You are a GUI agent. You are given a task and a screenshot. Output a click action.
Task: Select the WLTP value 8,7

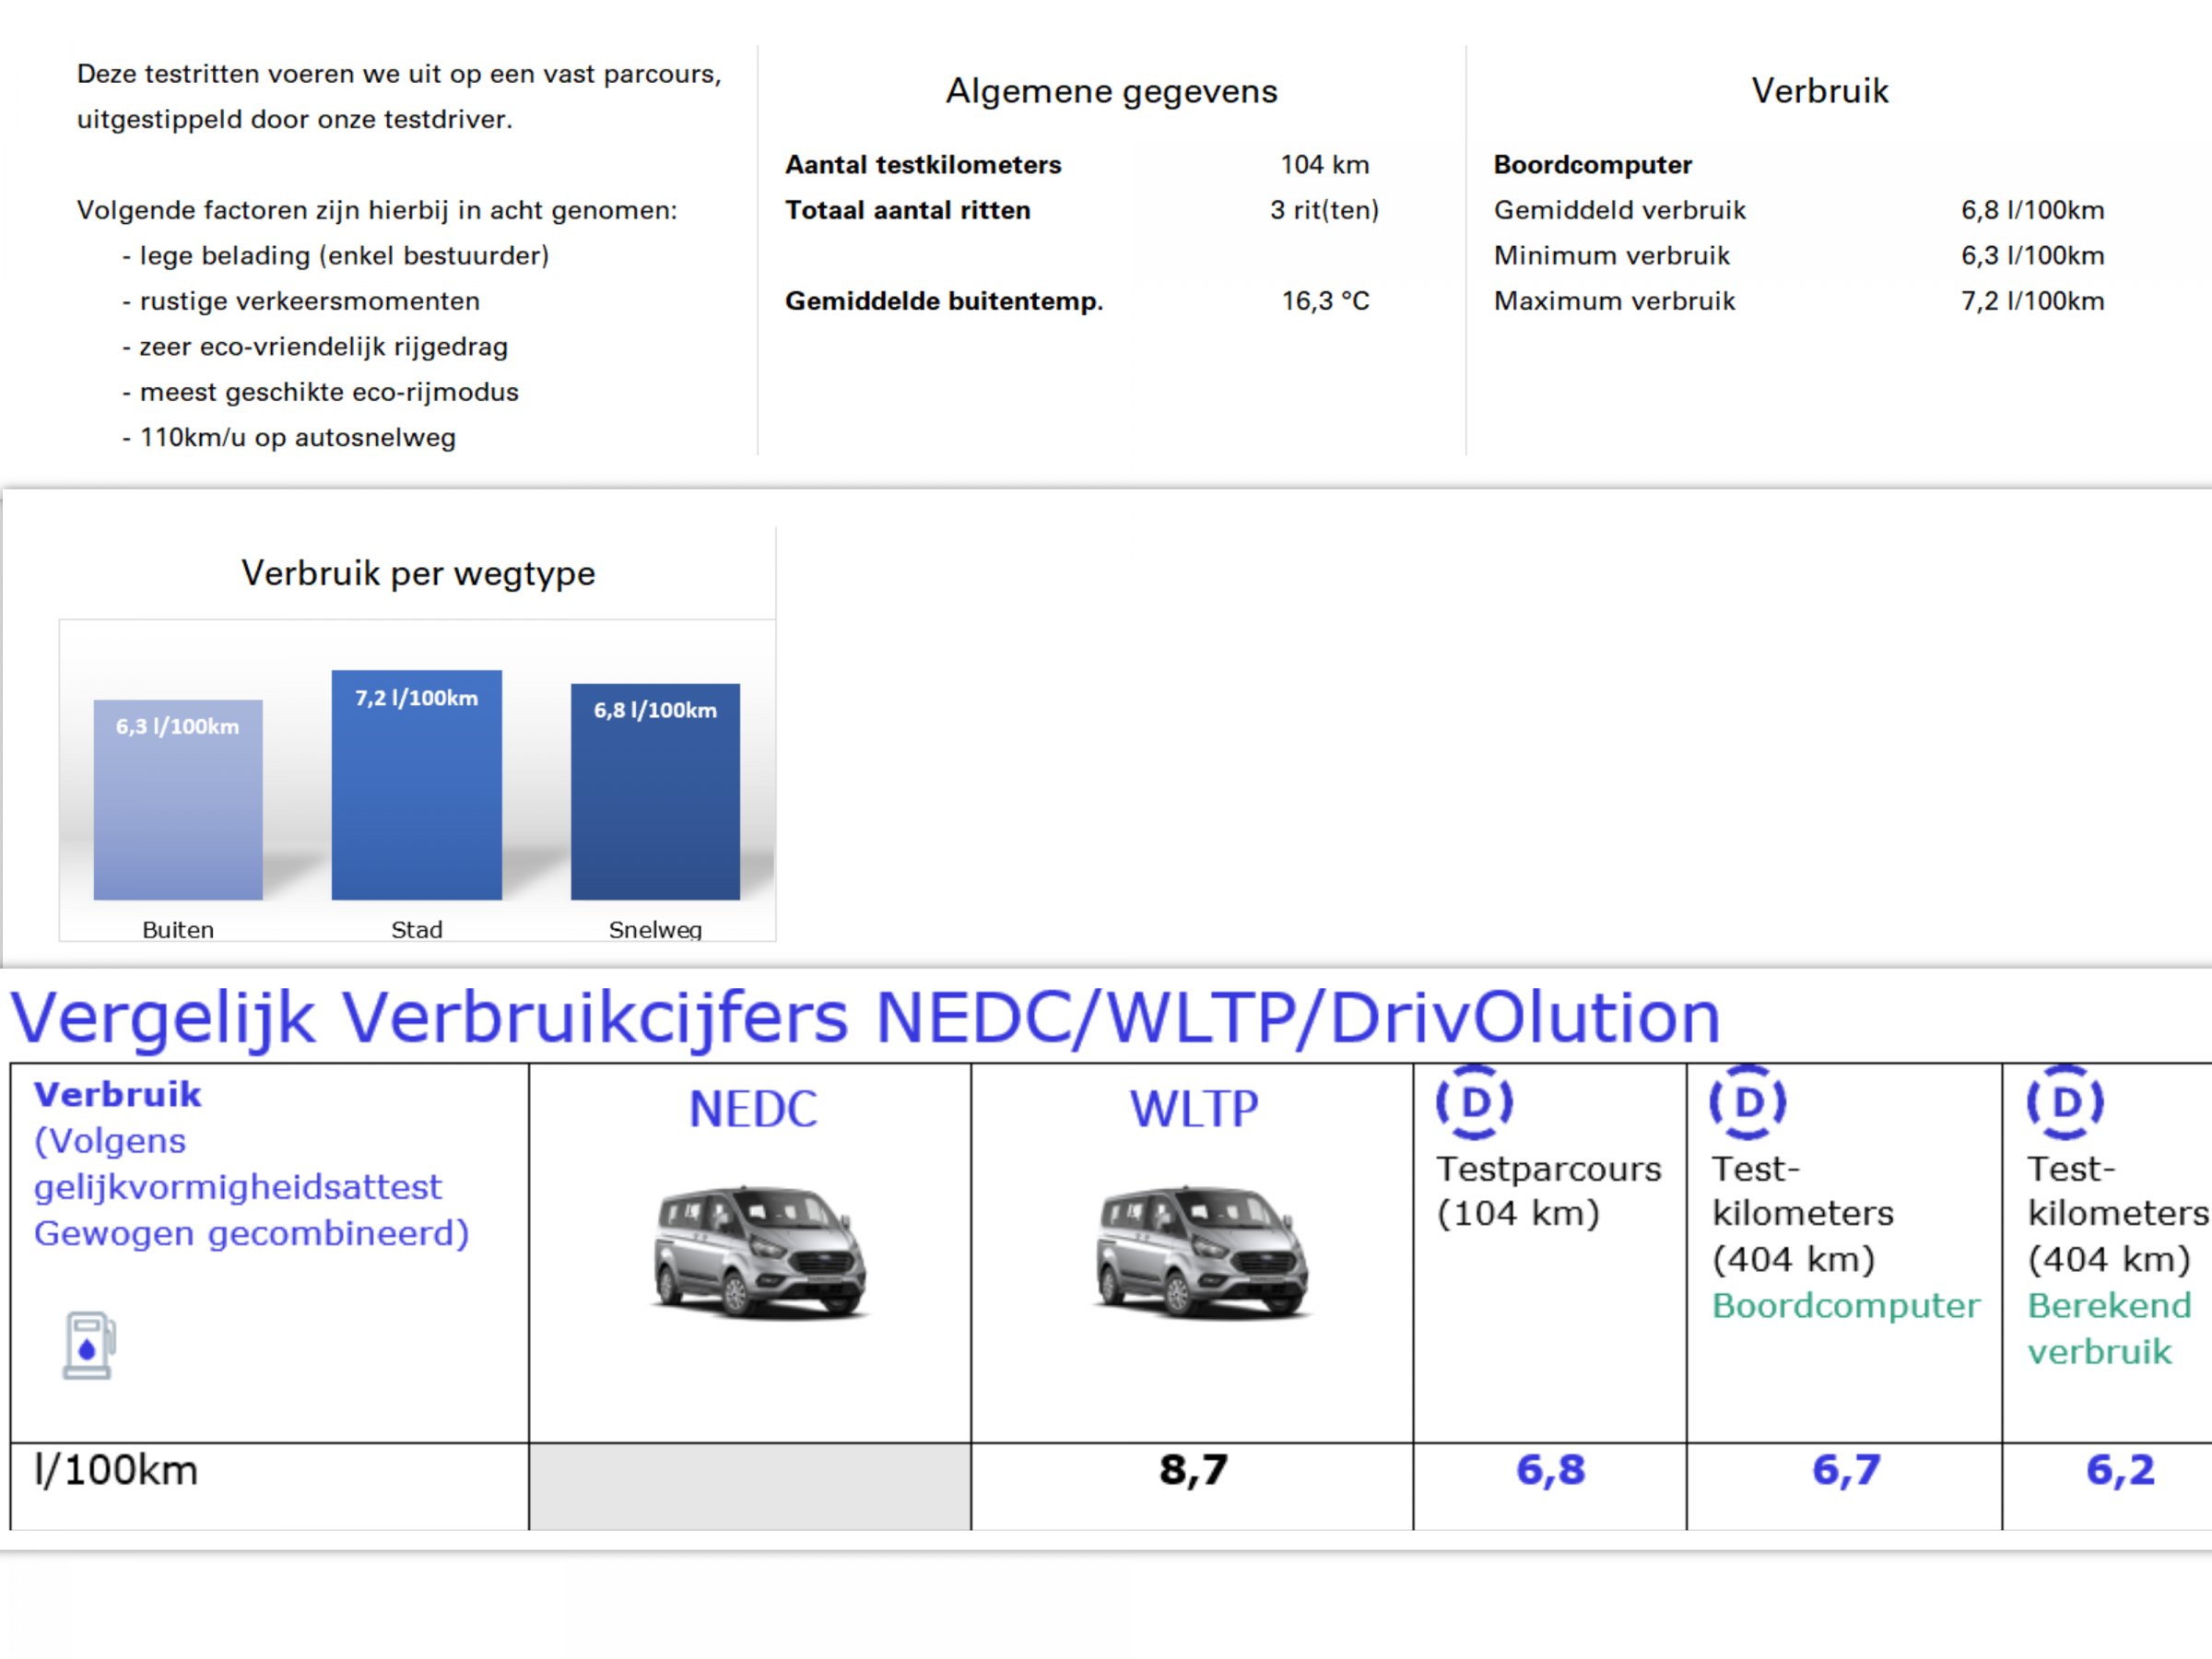(x=1193, y=1470)
